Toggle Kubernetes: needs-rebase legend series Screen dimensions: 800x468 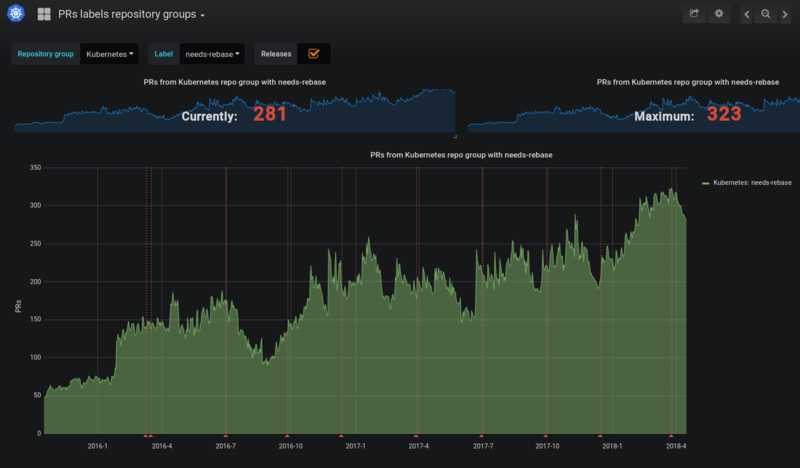click(752, 183)
